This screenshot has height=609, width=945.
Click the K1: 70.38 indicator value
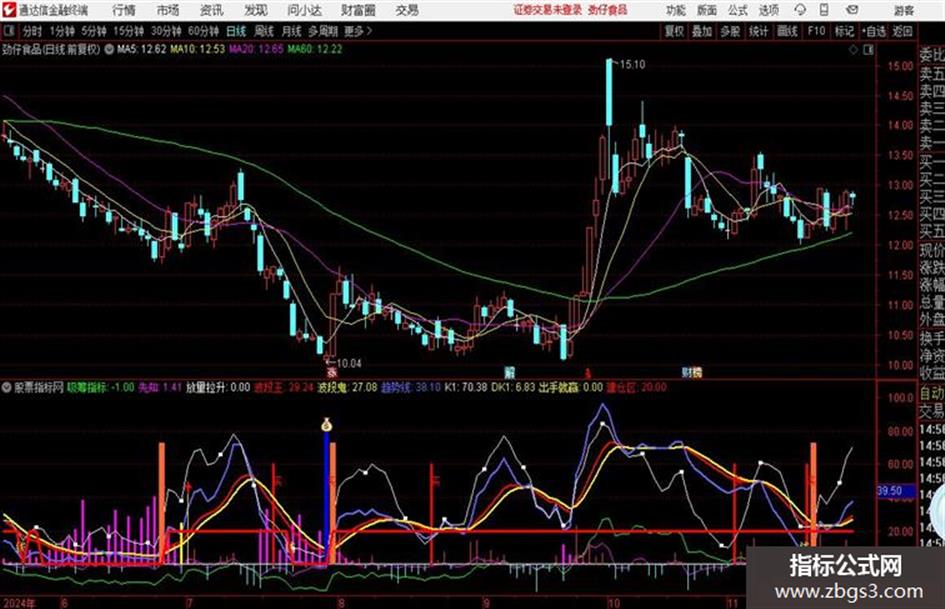coord(466,387)
